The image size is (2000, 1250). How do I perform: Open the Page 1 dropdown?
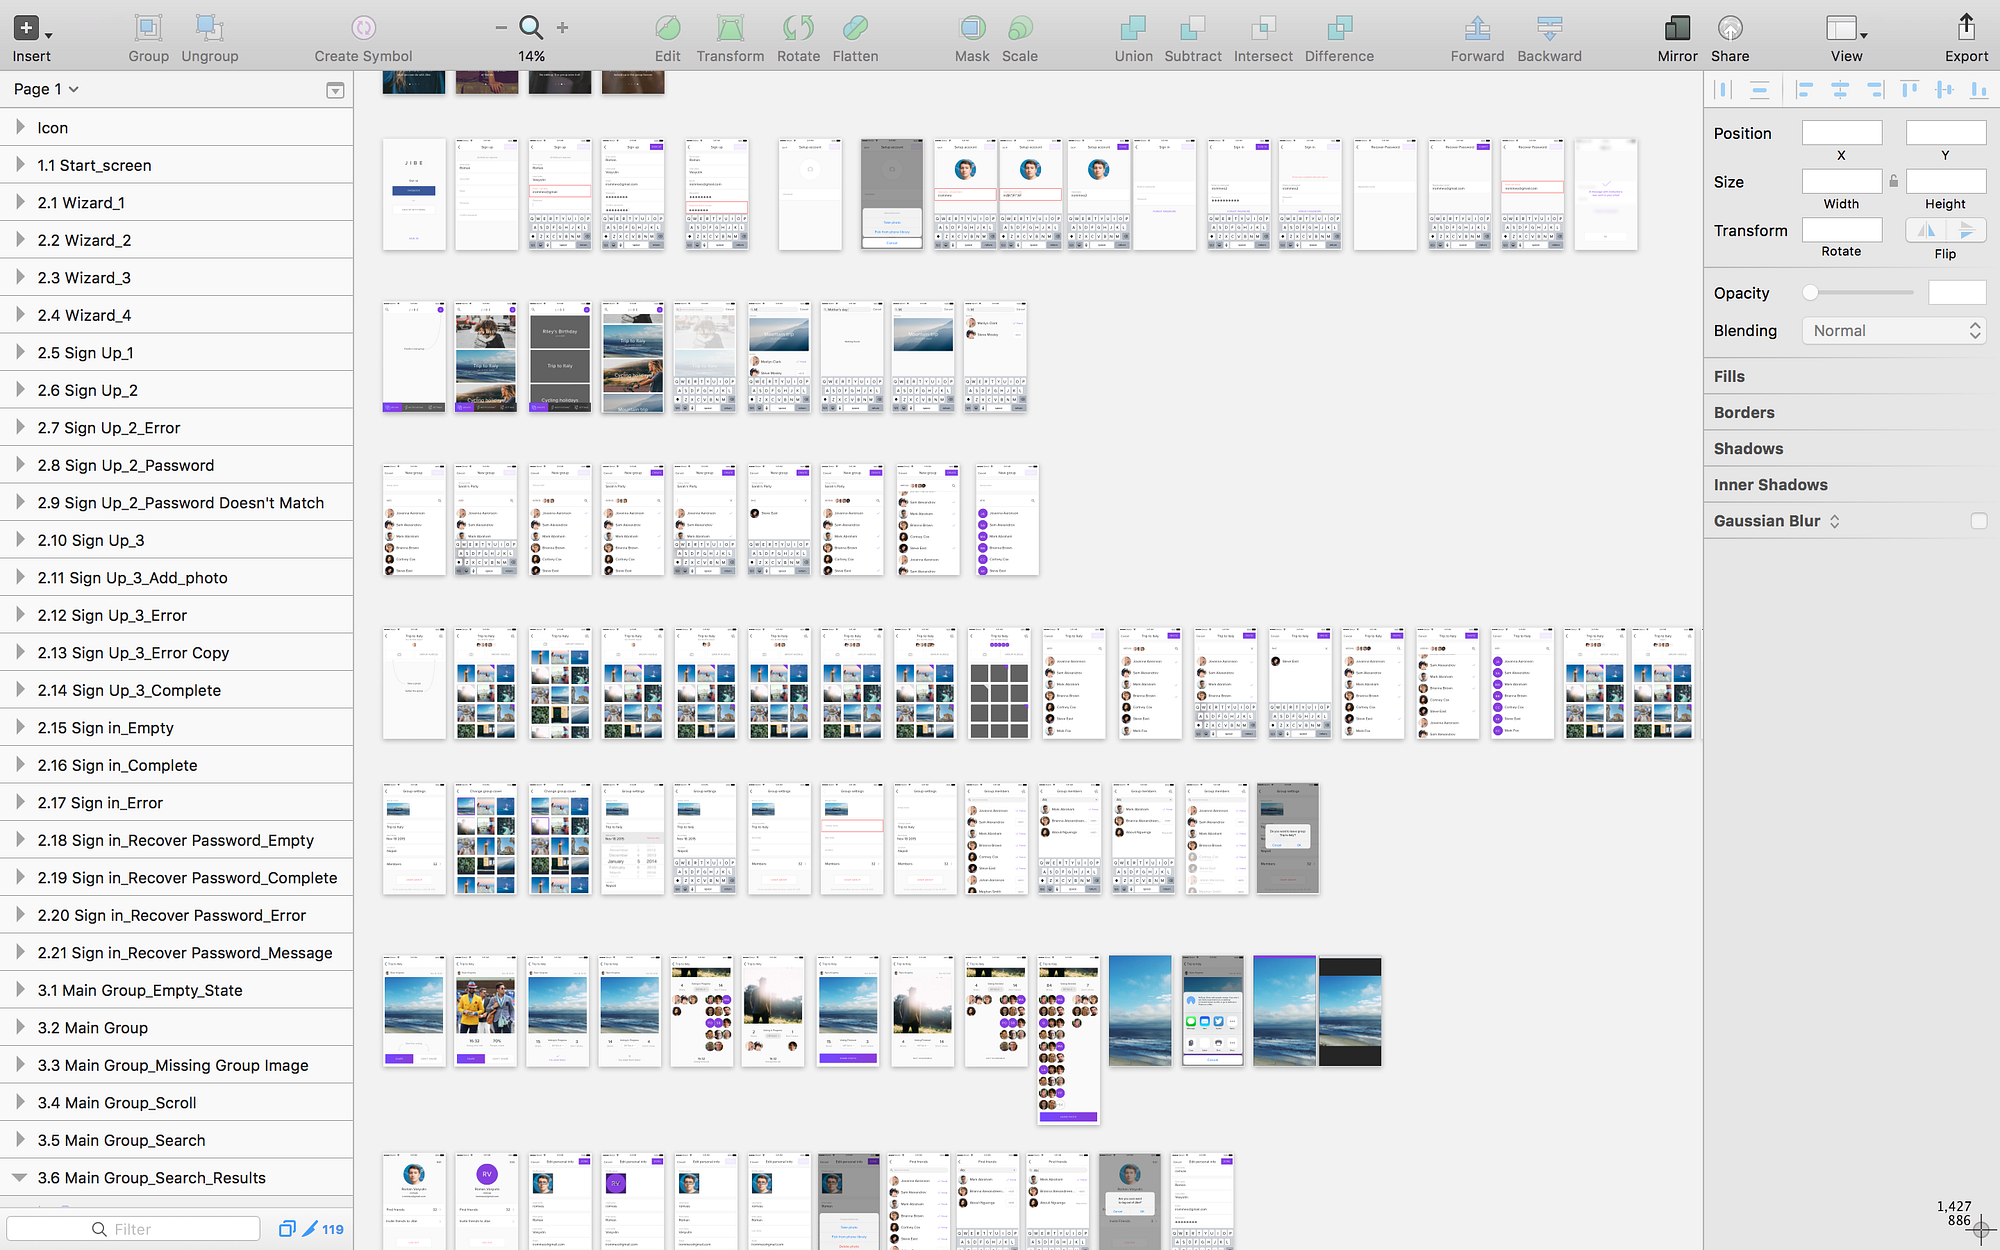point(46,89)
